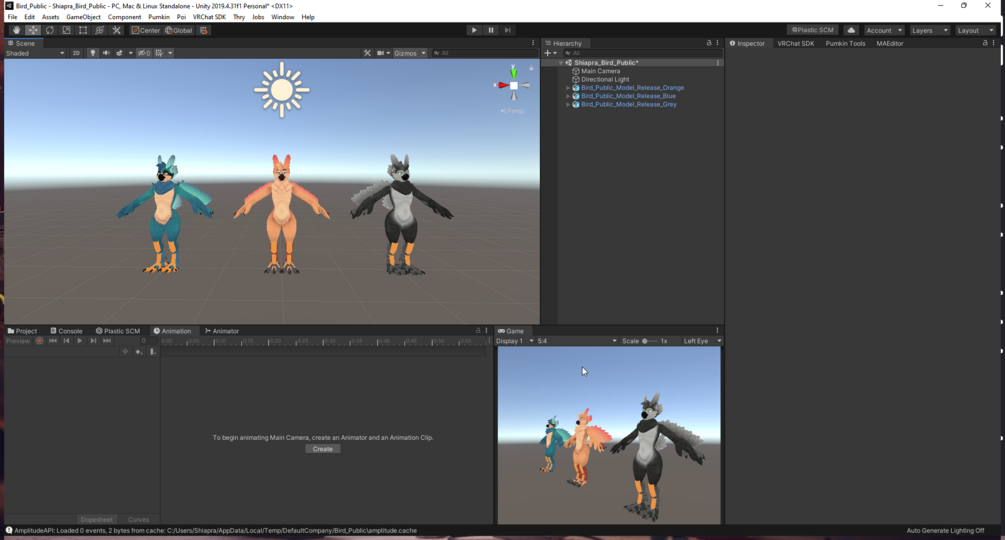This screenshot has width=1005, height=540.
Task: Toggle animation record button
Action: click(39, 341)
